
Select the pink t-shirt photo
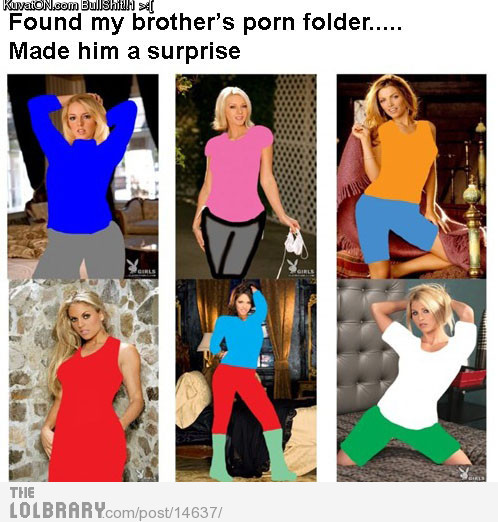click(246, 176)
